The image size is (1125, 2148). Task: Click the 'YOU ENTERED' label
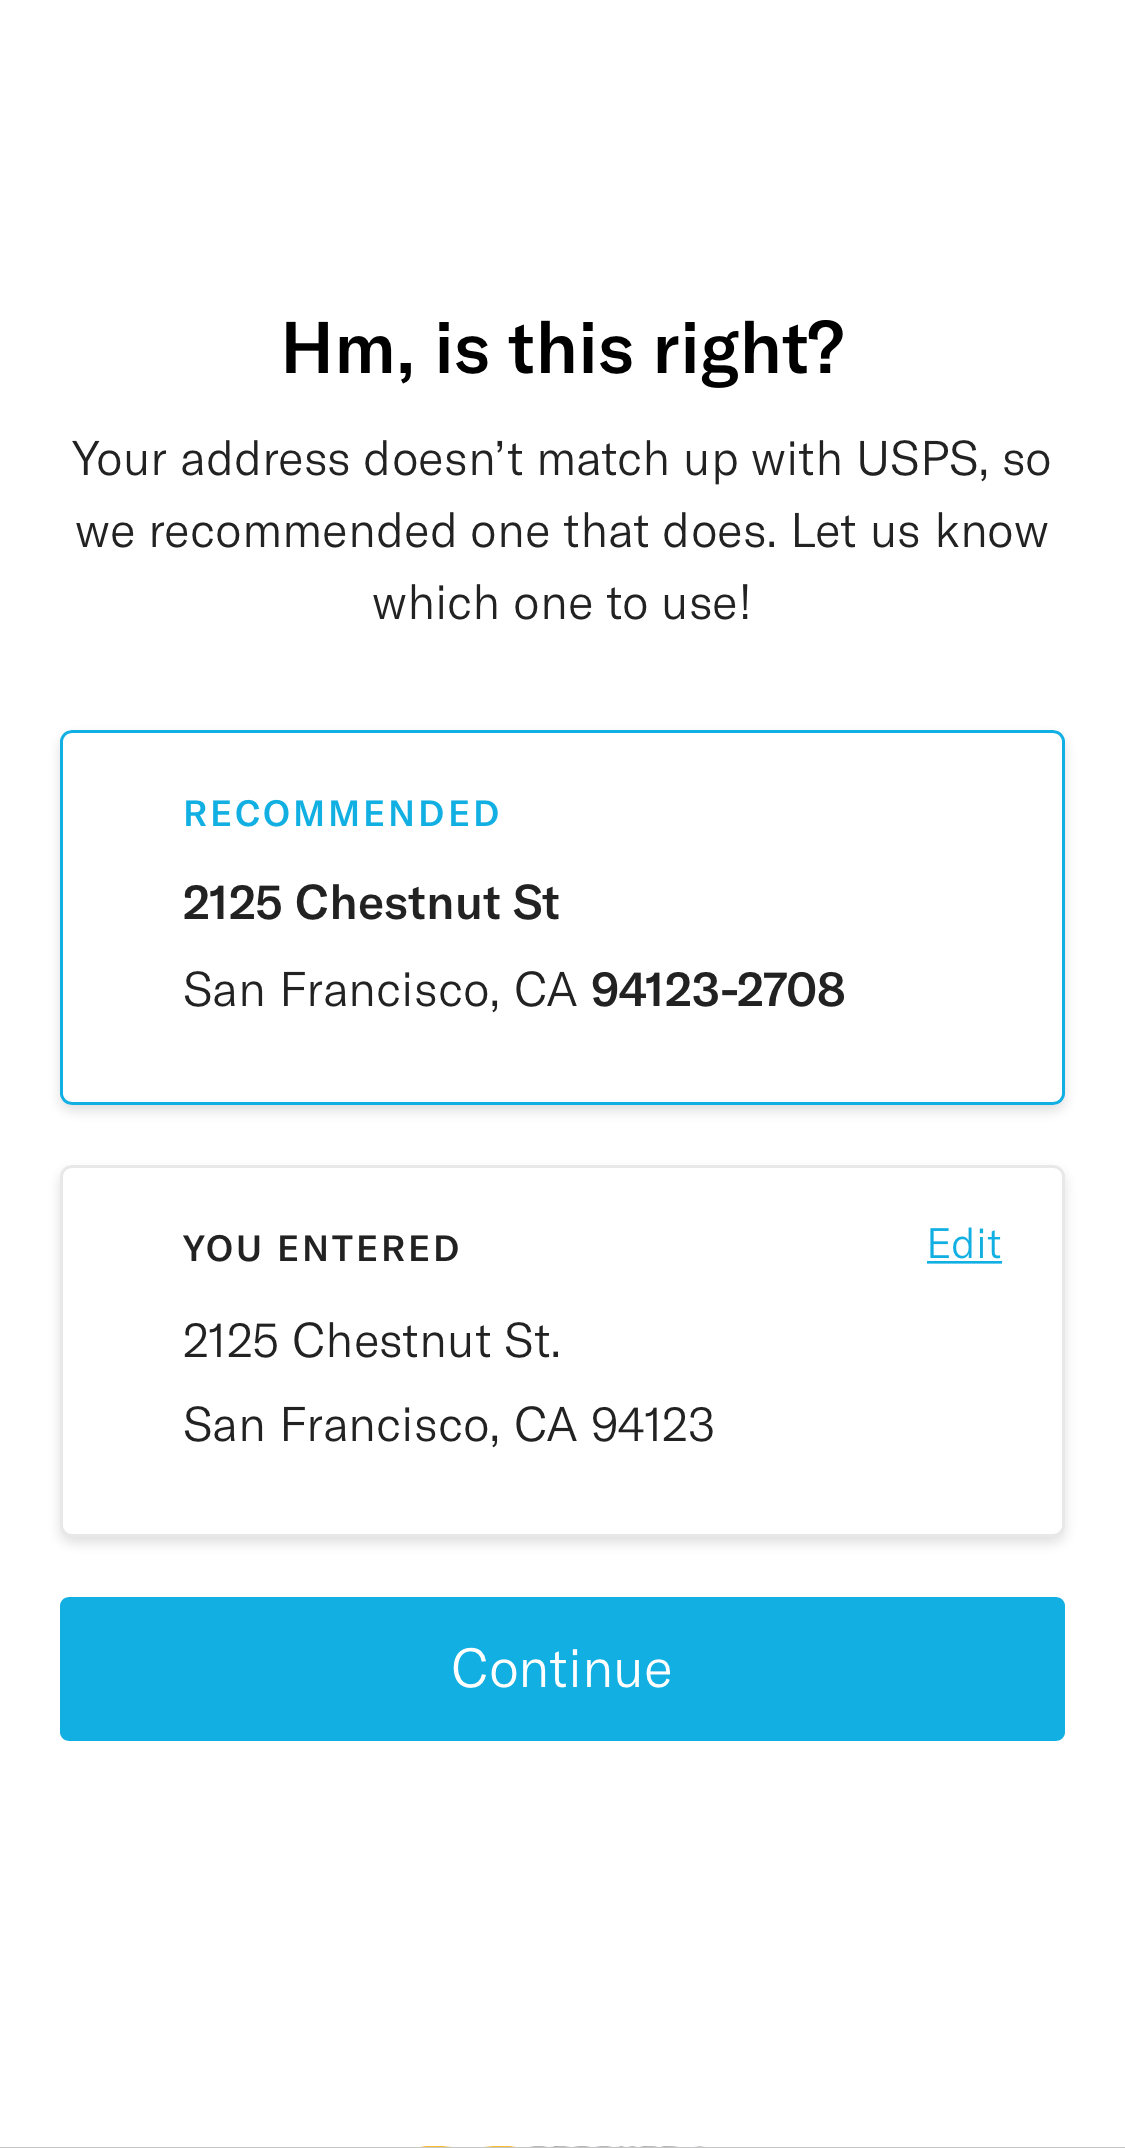[321, 1247]
